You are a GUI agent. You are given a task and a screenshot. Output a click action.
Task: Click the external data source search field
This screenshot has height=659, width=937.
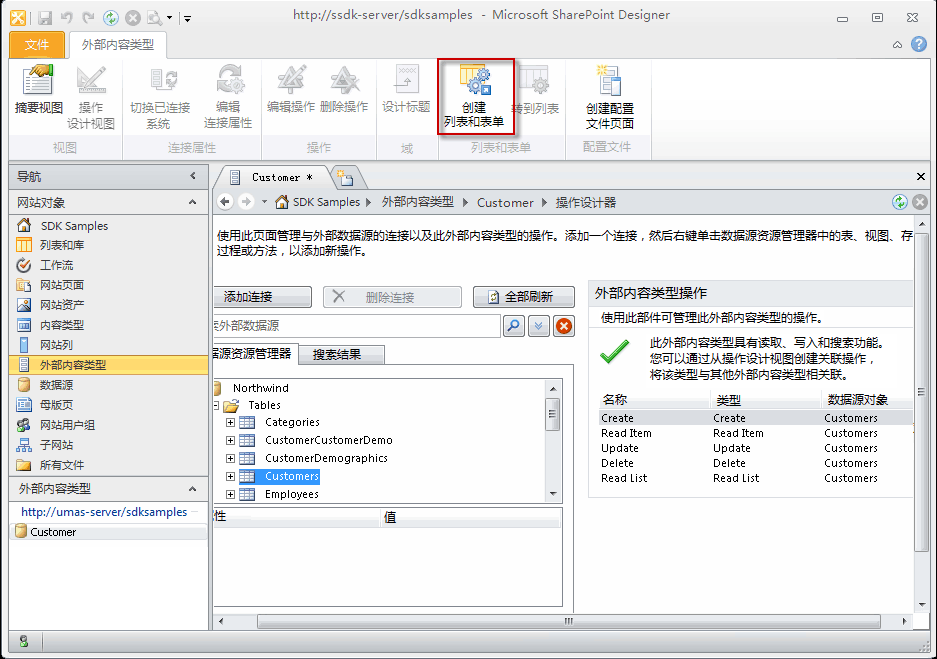click(x=356, y=326)
